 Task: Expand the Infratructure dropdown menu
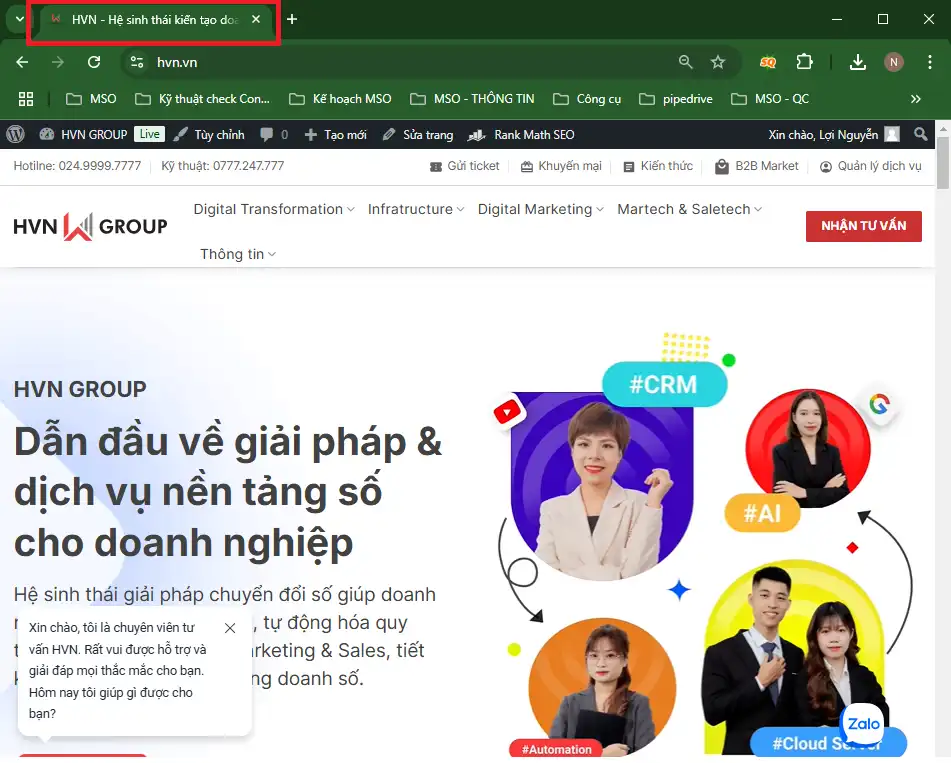click(416, 209)
